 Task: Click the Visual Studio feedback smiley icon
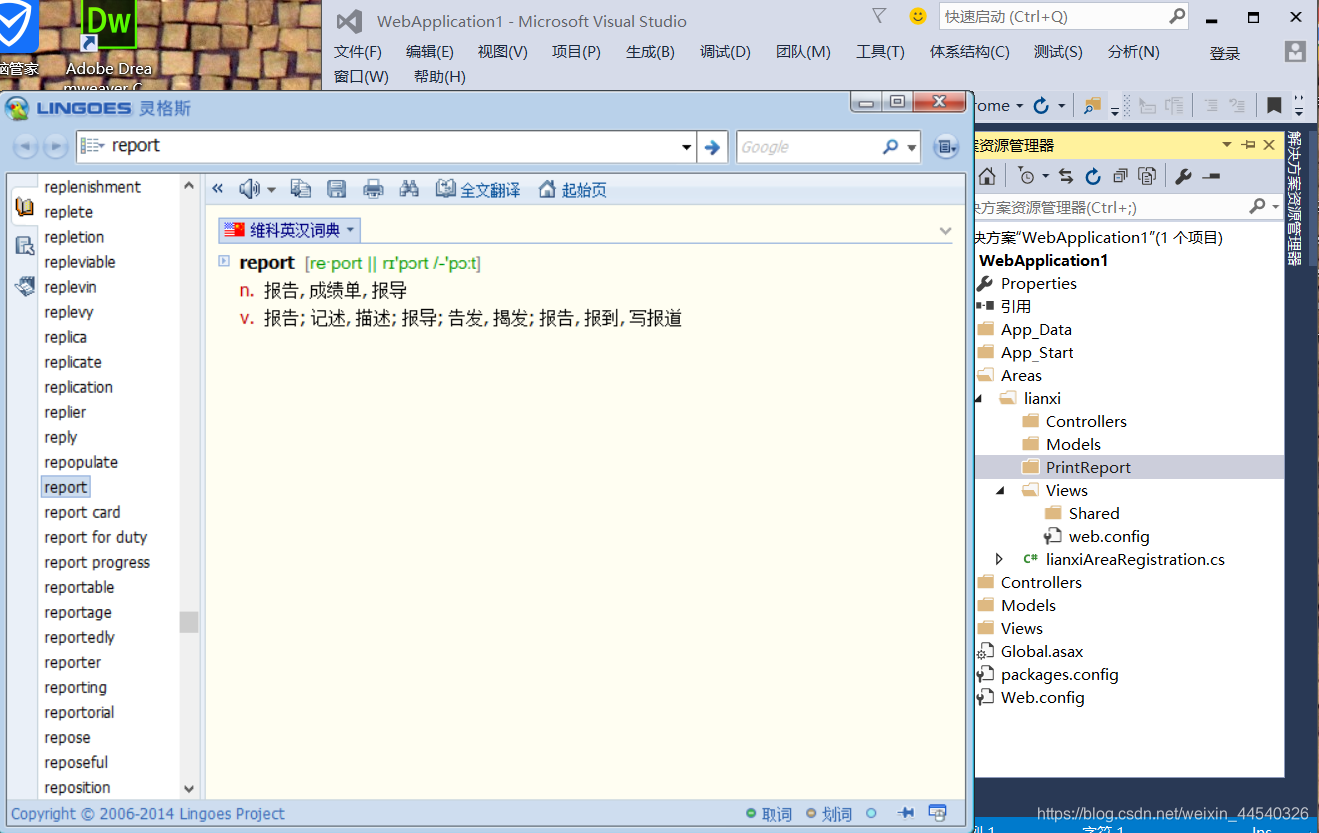[x=917, y=16]
